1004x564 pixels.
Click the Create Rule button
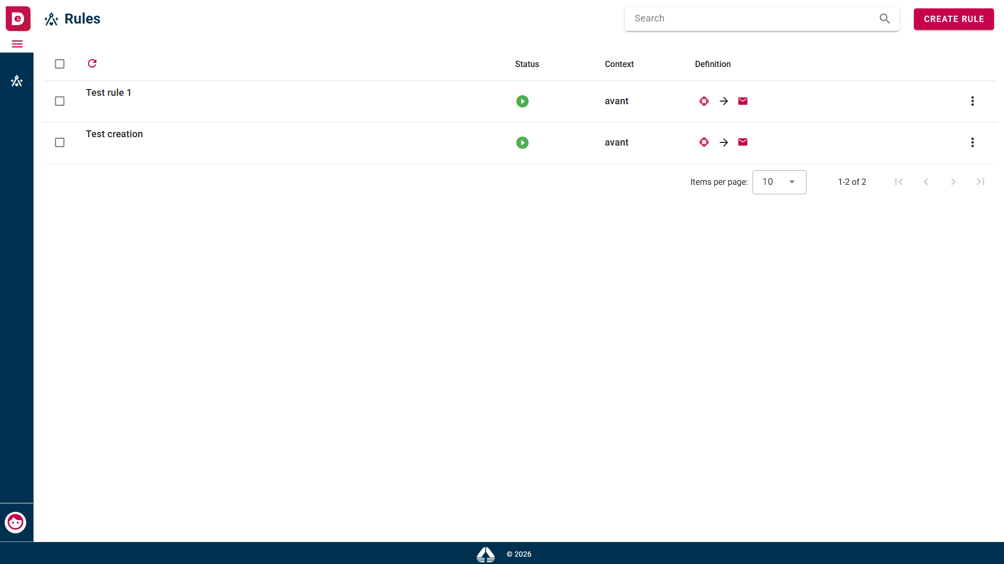coord(953,19)
